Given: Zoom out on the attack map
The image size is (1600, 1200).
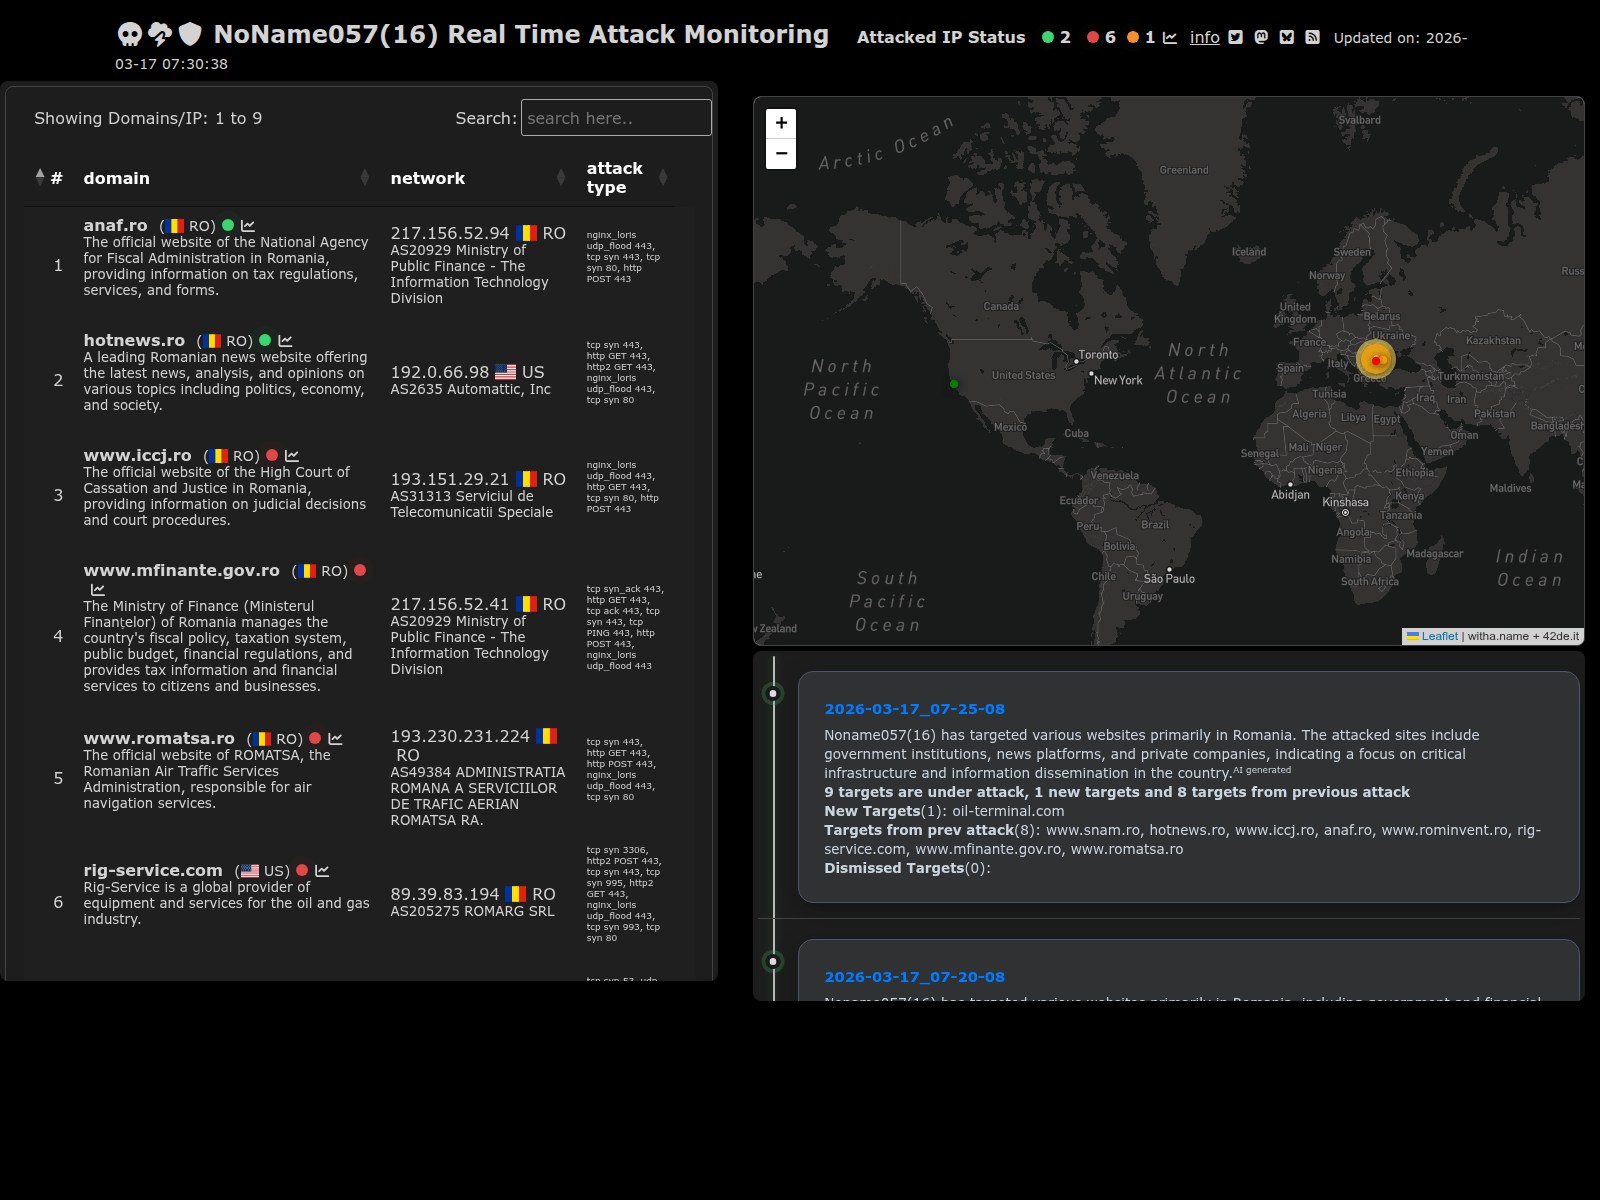Looking at the screenshot, I should [x=781, y=154].
